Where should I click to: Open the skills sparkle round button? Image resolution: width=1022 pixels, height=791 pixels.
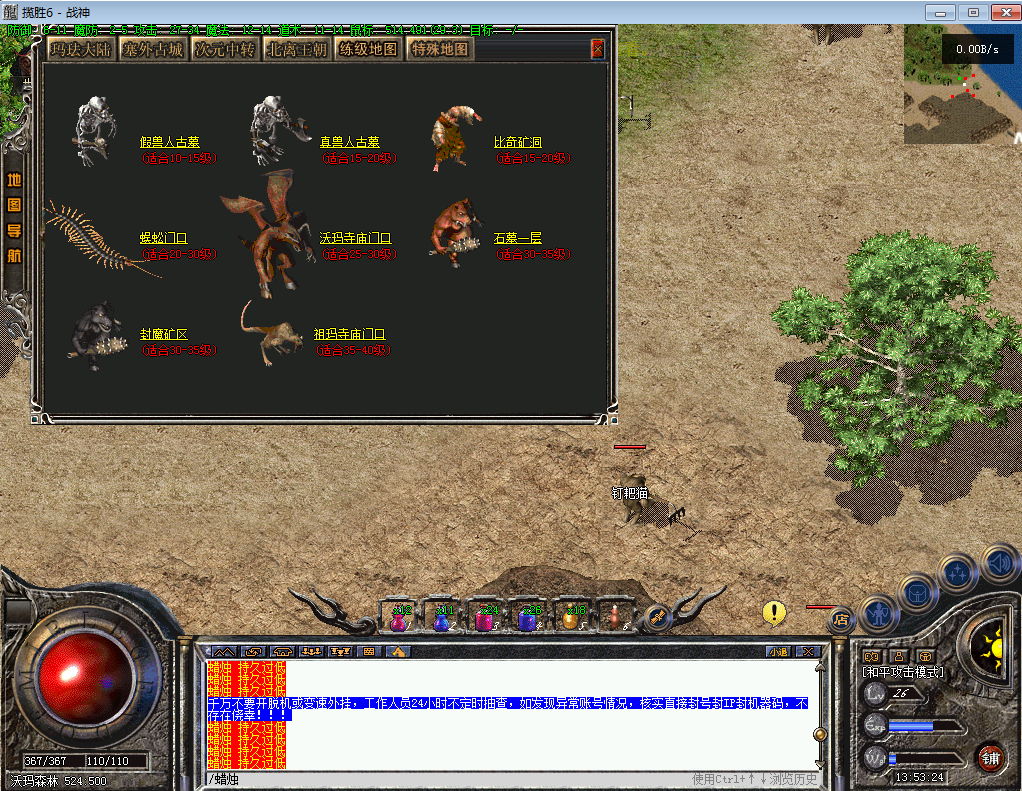coord(956,573)
